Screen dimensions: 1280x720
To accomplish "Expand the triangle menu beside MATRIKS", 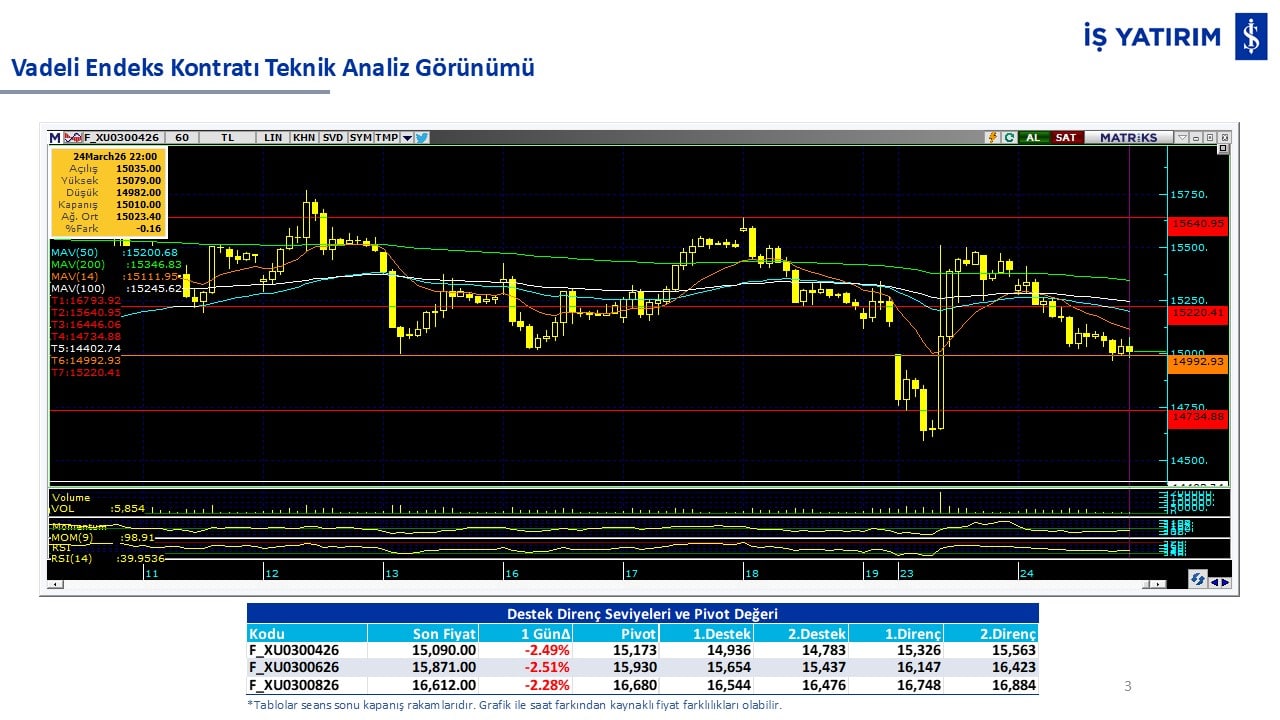I will click(1182, 138).
